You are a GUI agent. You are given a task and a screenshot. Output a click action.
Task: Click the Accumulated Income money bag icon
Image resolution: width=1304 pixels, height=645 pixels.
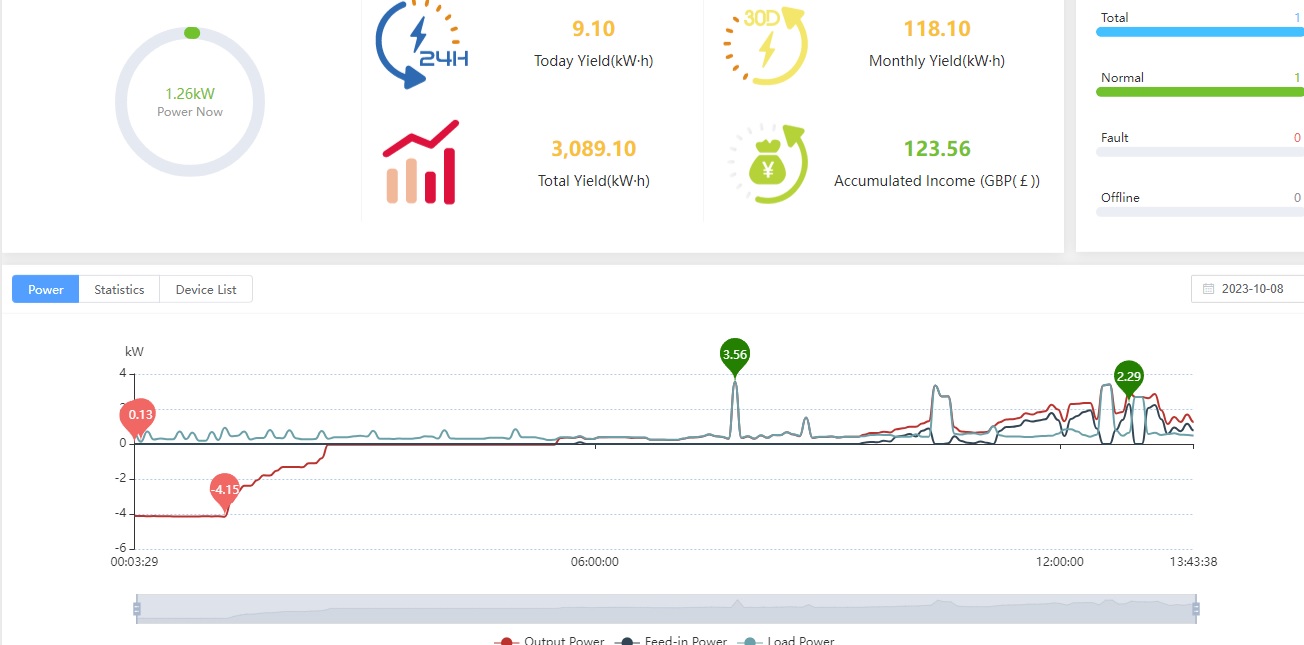click(x=767, y=165)
